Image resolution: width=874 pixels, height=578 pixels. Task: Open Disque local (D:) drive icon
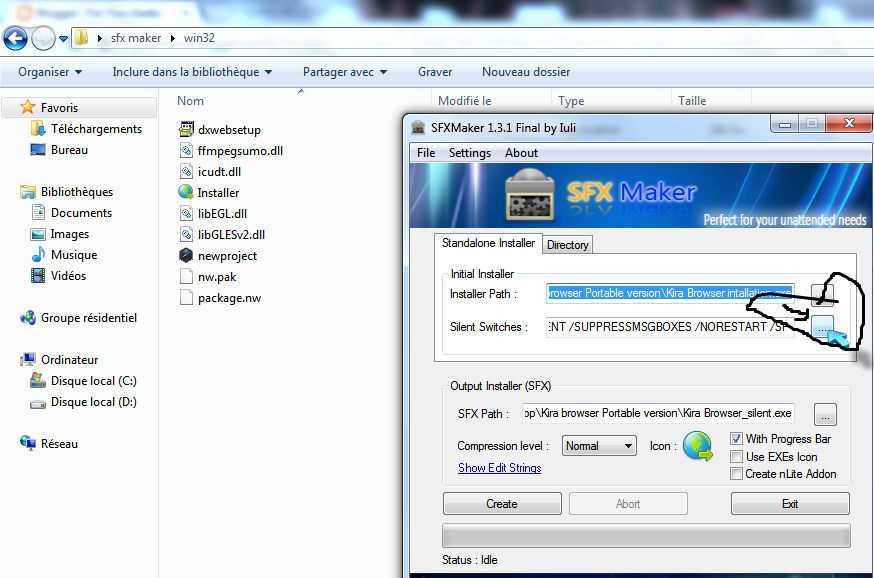coord(38,403)
